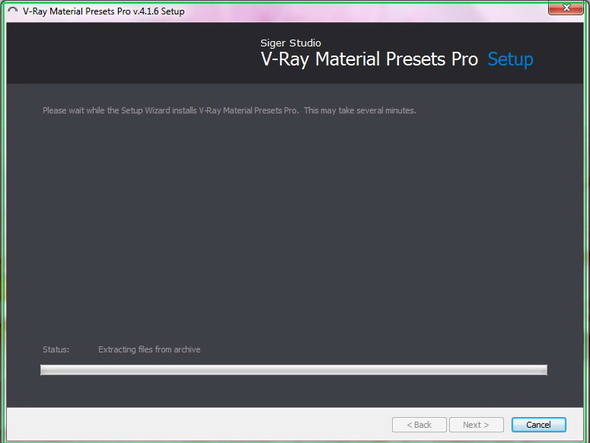Image resolution: width=590 pixels, height=443 pixels.
Task: Click the 'Siger Studio' text in header
Action: click(290, 43)
